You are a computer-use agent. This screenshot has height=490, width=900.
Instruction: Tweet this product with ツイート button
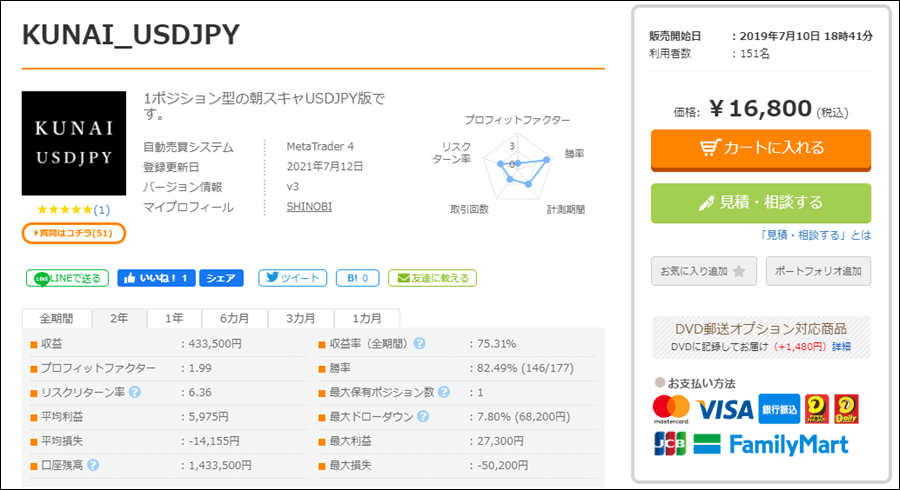click(x=293, y=278)
